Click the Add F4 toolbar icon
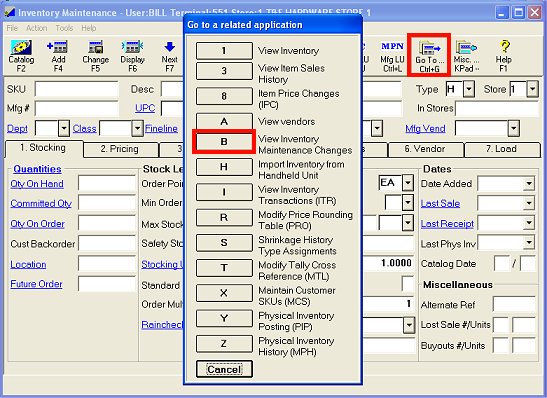This screenshot has height=398, width=547. coord(58,56)
